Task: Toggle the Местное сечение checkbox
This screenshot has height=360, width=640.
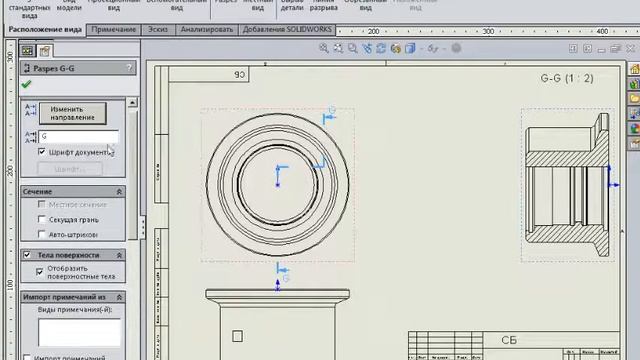Action: [42, 204]
